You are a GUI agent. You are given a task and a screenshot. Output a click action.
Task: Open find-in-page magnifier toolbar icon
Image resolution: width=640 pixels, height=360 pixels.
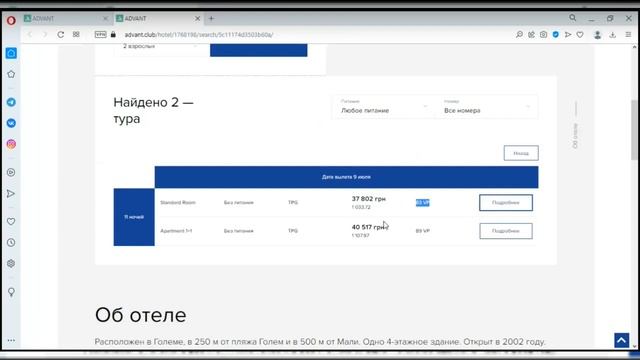pyautogui.click(x=519, y=35)
